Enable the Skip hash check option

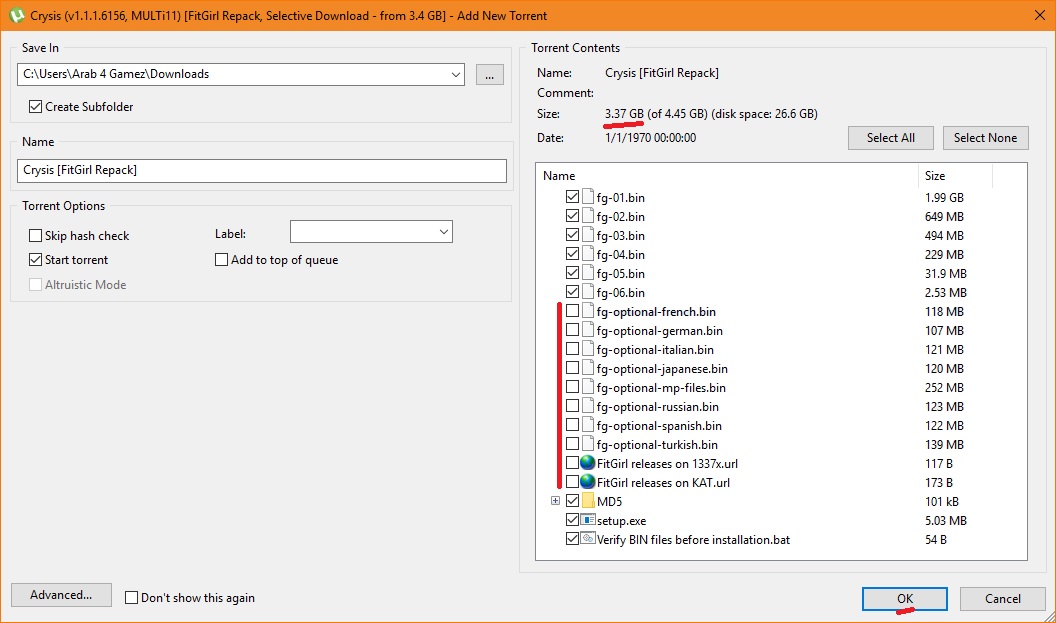36,236
